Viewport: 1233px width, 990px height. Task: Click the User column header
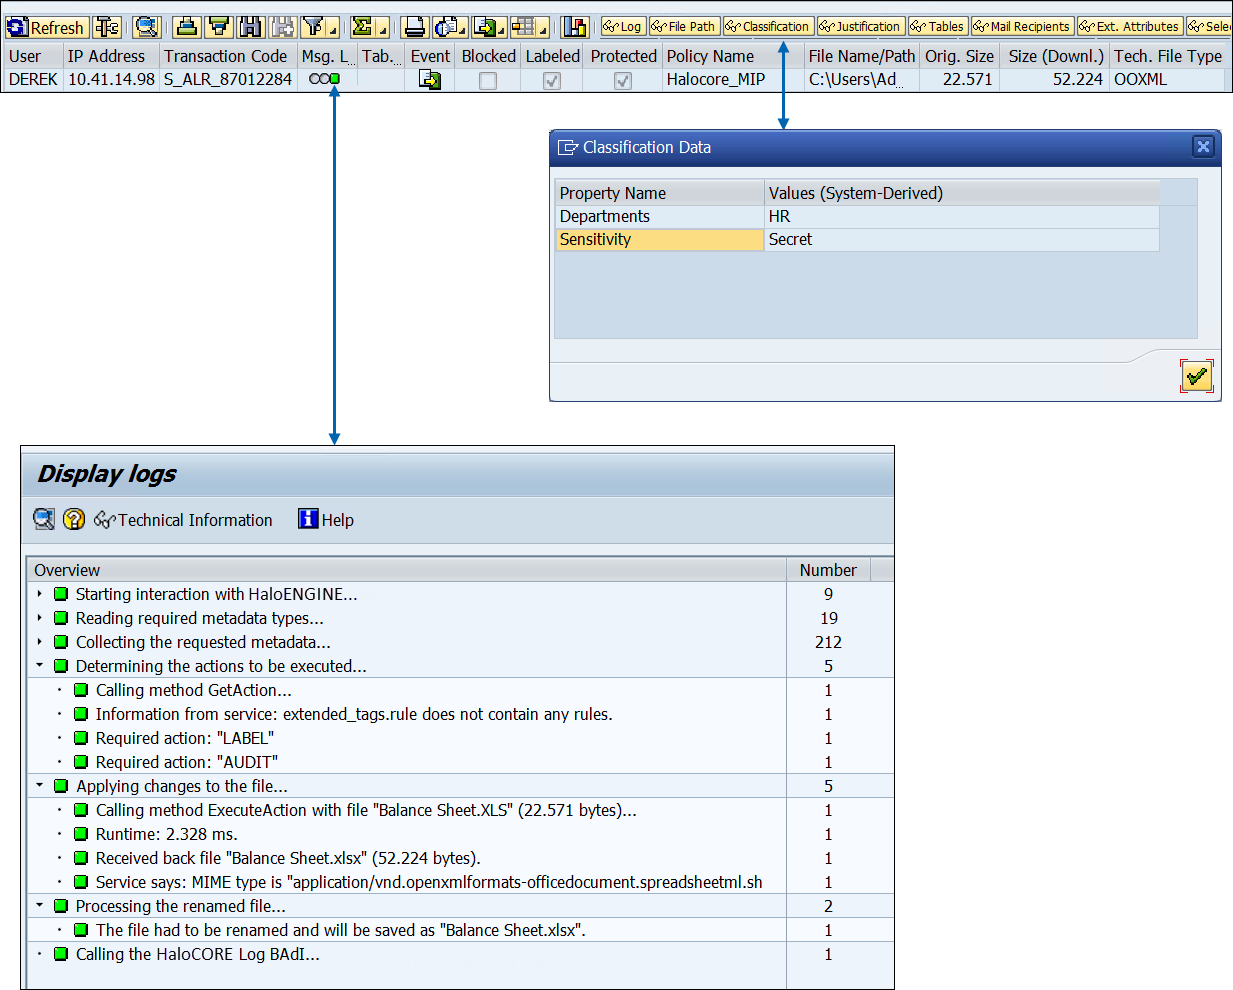tap(32, 56)
